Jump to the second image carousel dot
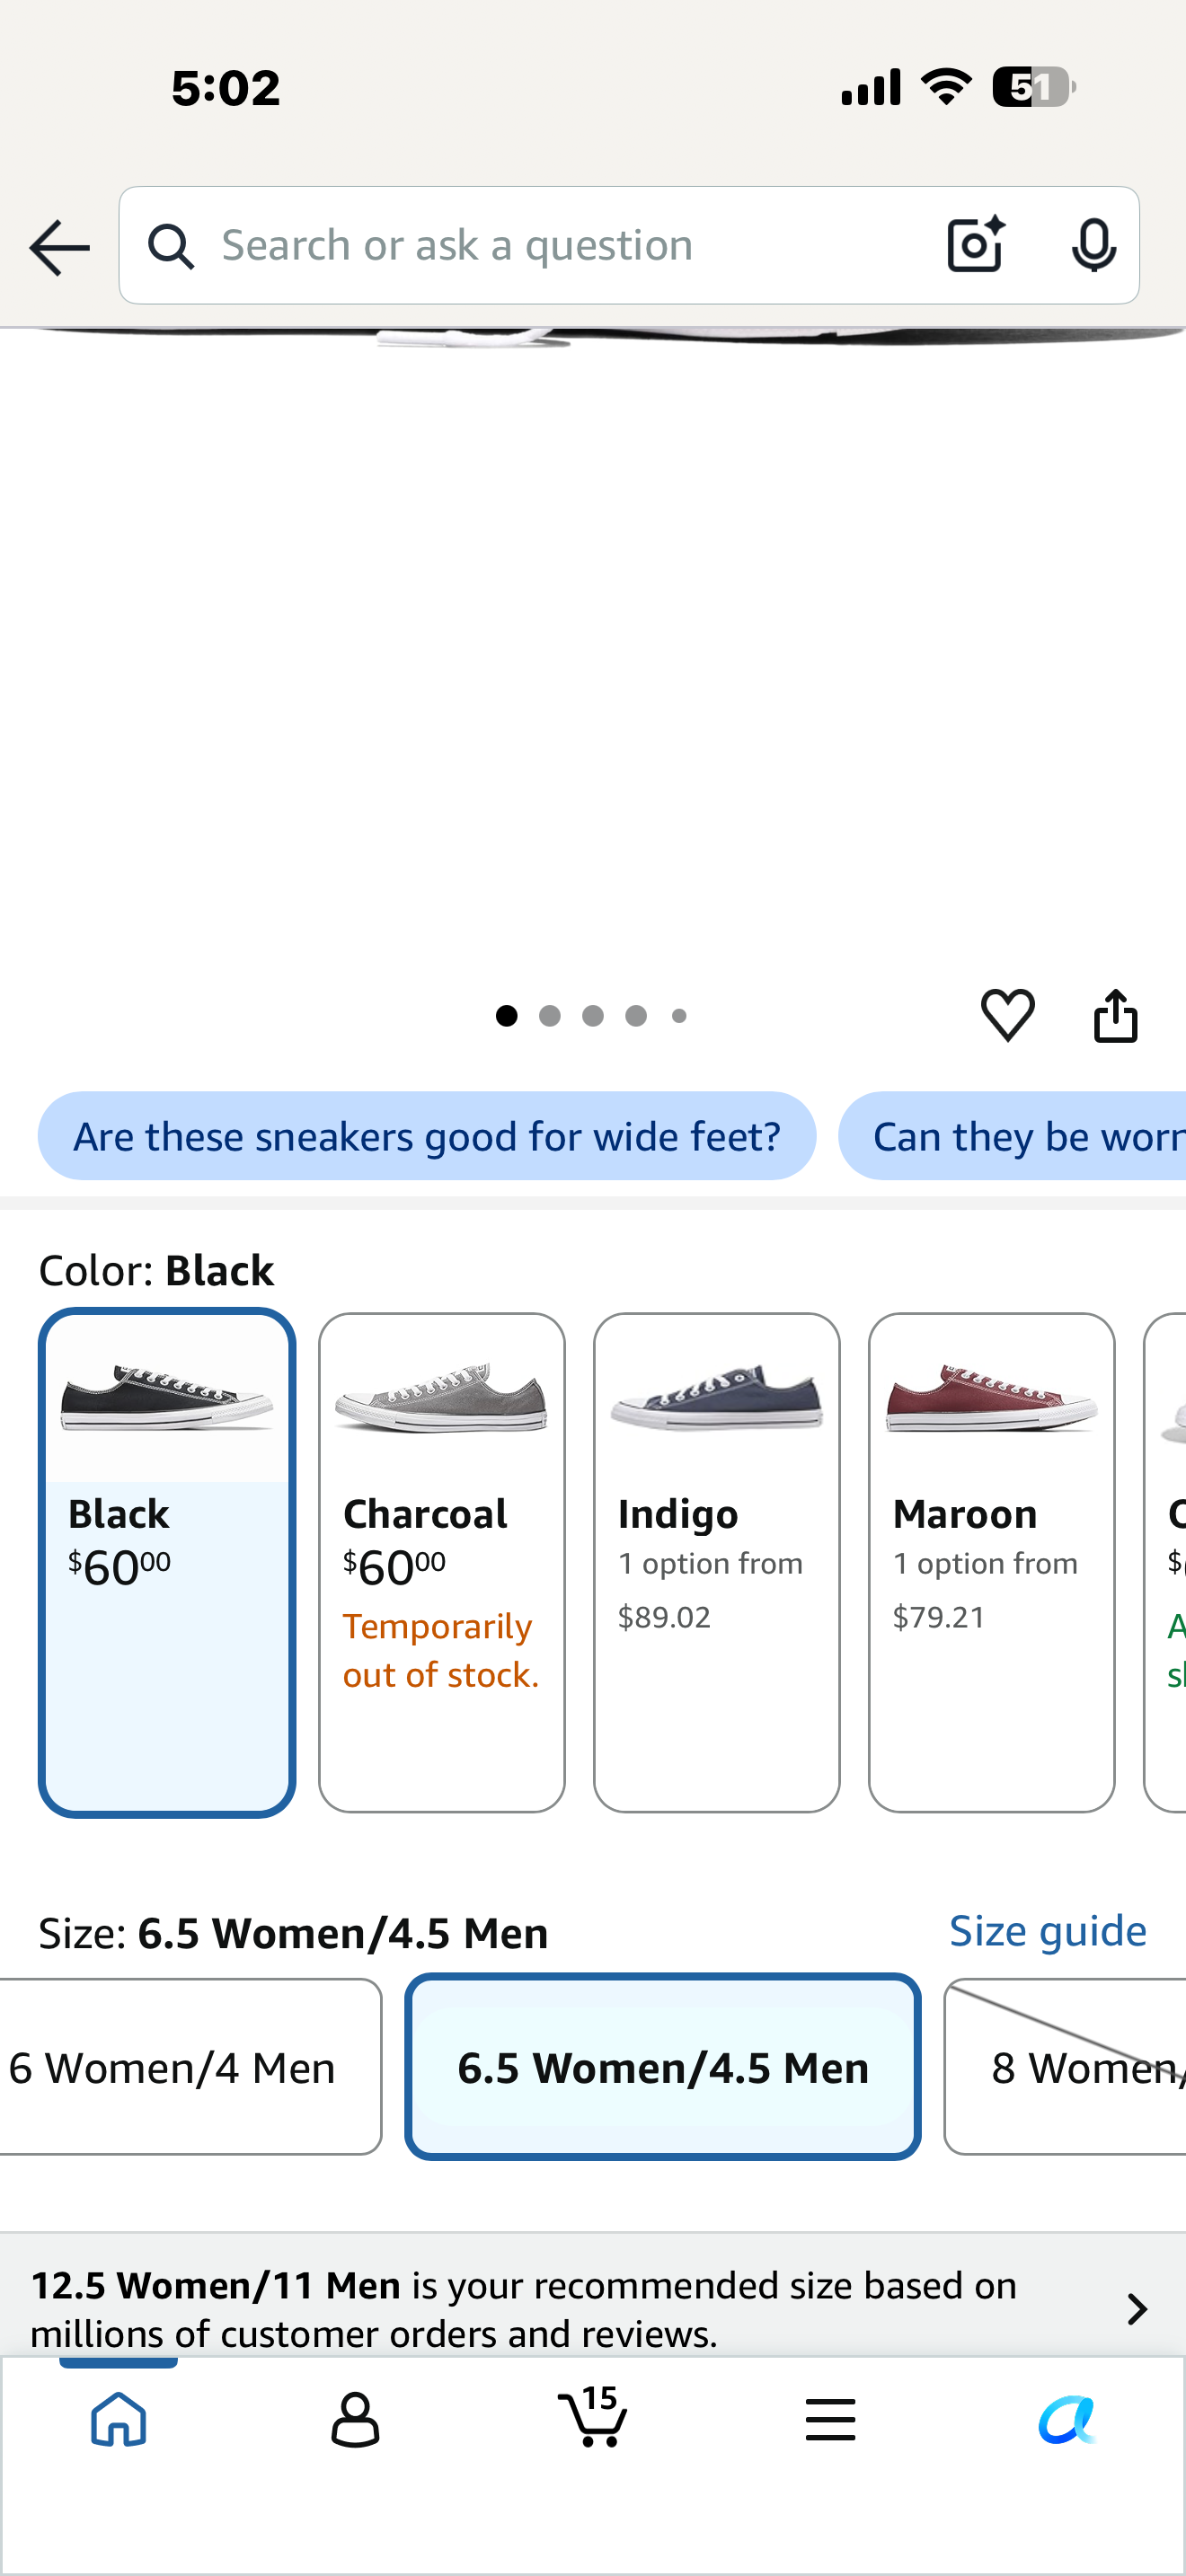Viewport: 1186px width, 2576px height. (x=549, y=1016)
